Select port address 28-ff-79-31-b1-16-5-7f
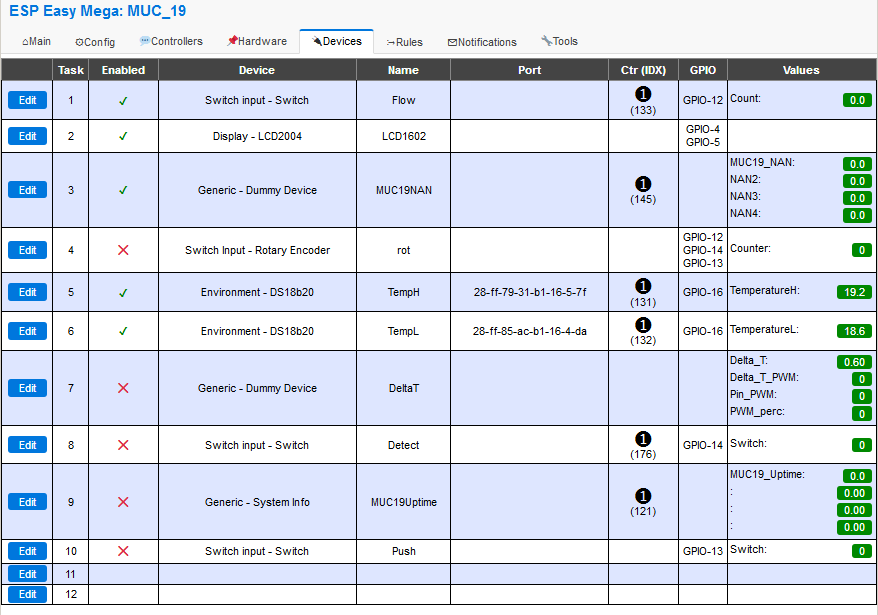This screenshot has height=615, width=878. [x=530, y=292]
